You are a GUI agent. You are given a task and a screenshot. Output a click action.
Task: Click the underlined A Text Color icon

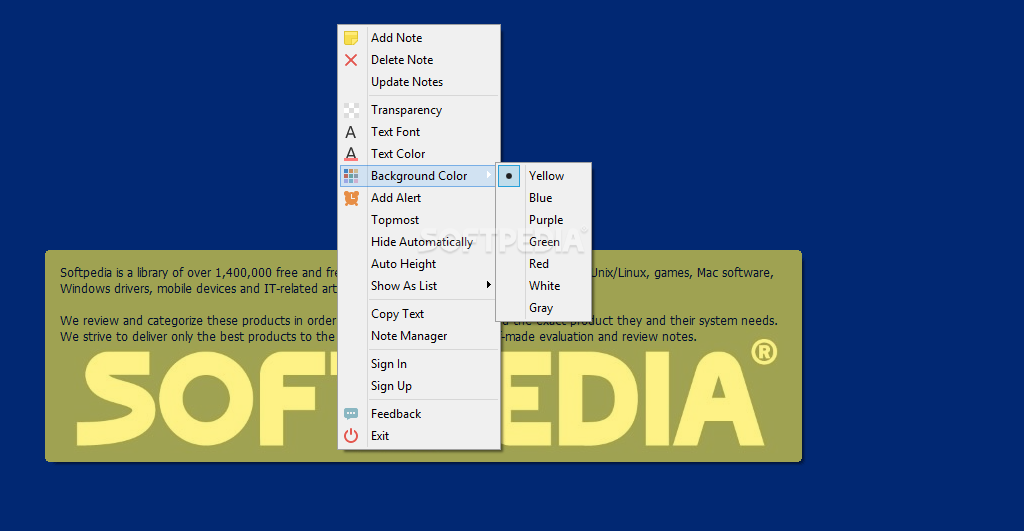pyautogui.click(x=351, y=154)
